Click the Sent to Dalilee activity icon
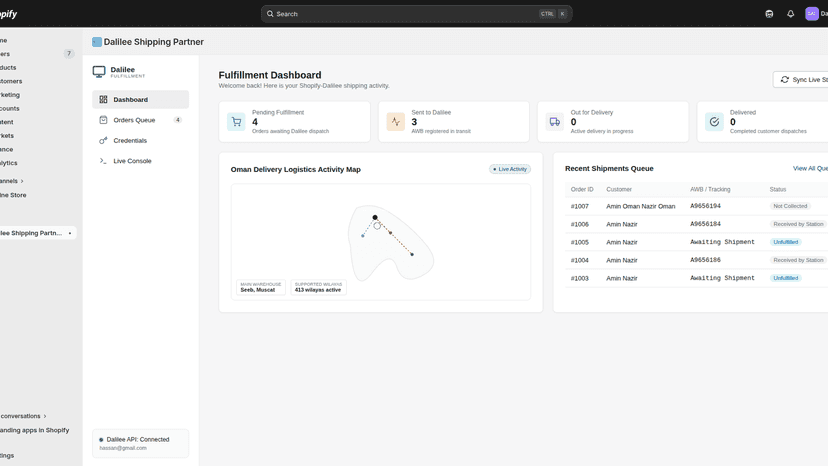The width and height of the screenshot is (828, 466). click(x=396, y=122)
